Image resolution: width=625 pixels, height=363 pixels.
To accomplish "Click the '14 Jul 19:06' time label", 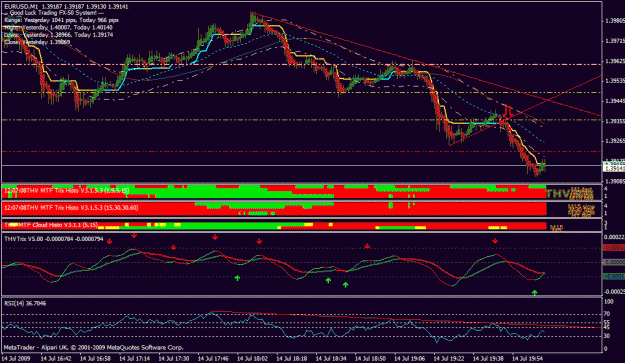I will click(410, 358).
